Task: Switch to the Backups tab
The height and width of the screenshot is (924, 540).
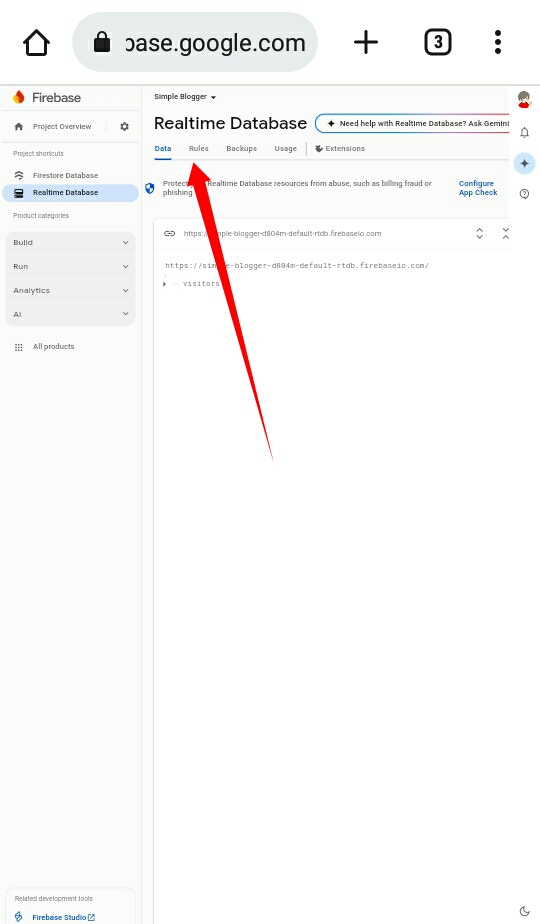Action: pyautogui.click(x=242, y=148)
